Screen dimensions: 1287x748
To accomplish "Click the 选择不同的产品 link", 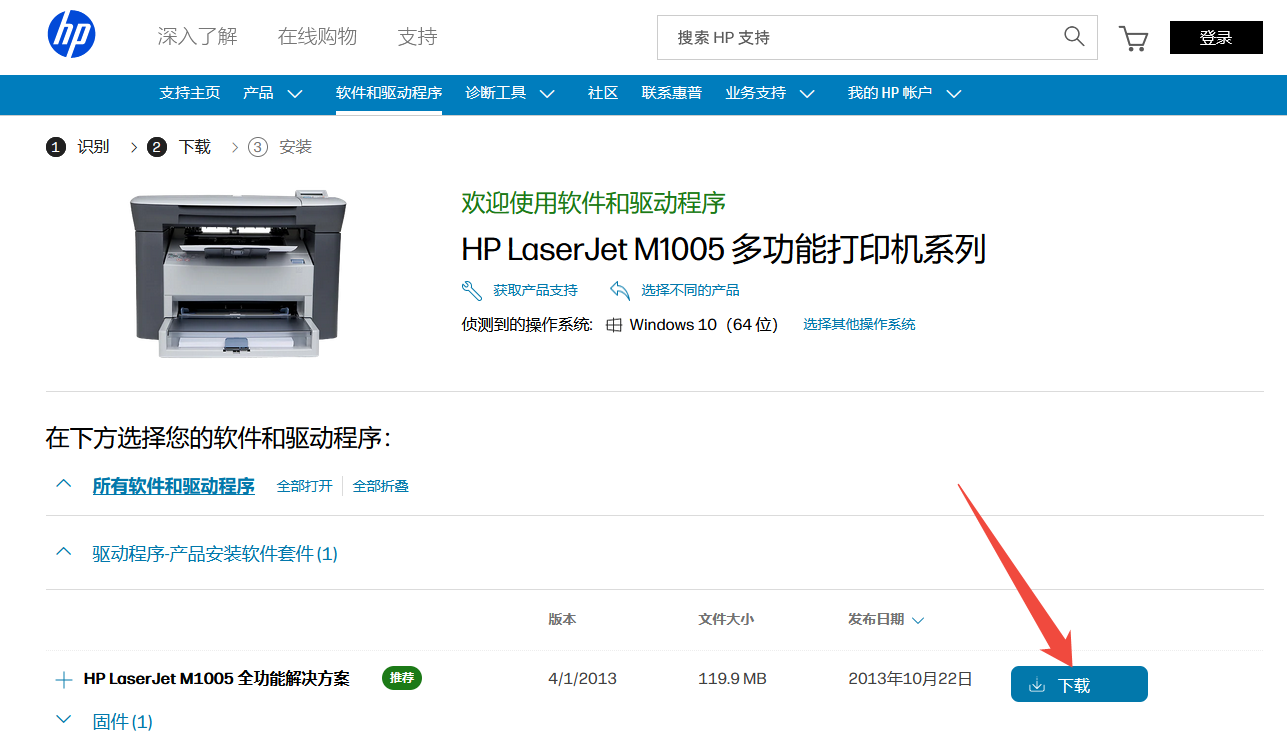I will 690,290.
